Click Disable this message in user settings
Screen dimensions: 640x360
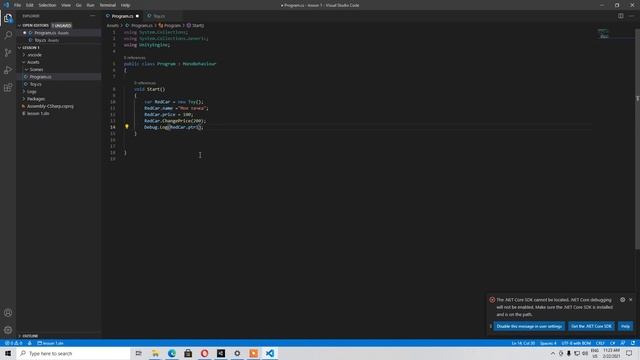[529, 326]
